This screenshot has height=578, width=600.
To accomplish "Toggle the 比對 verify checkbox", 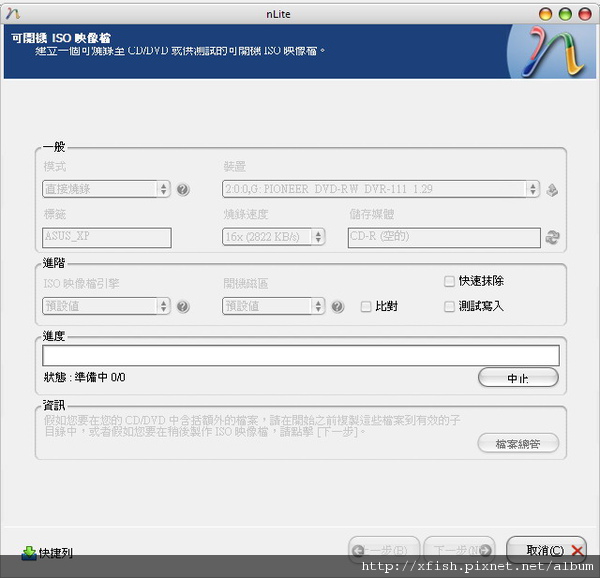I will (366, 306).
